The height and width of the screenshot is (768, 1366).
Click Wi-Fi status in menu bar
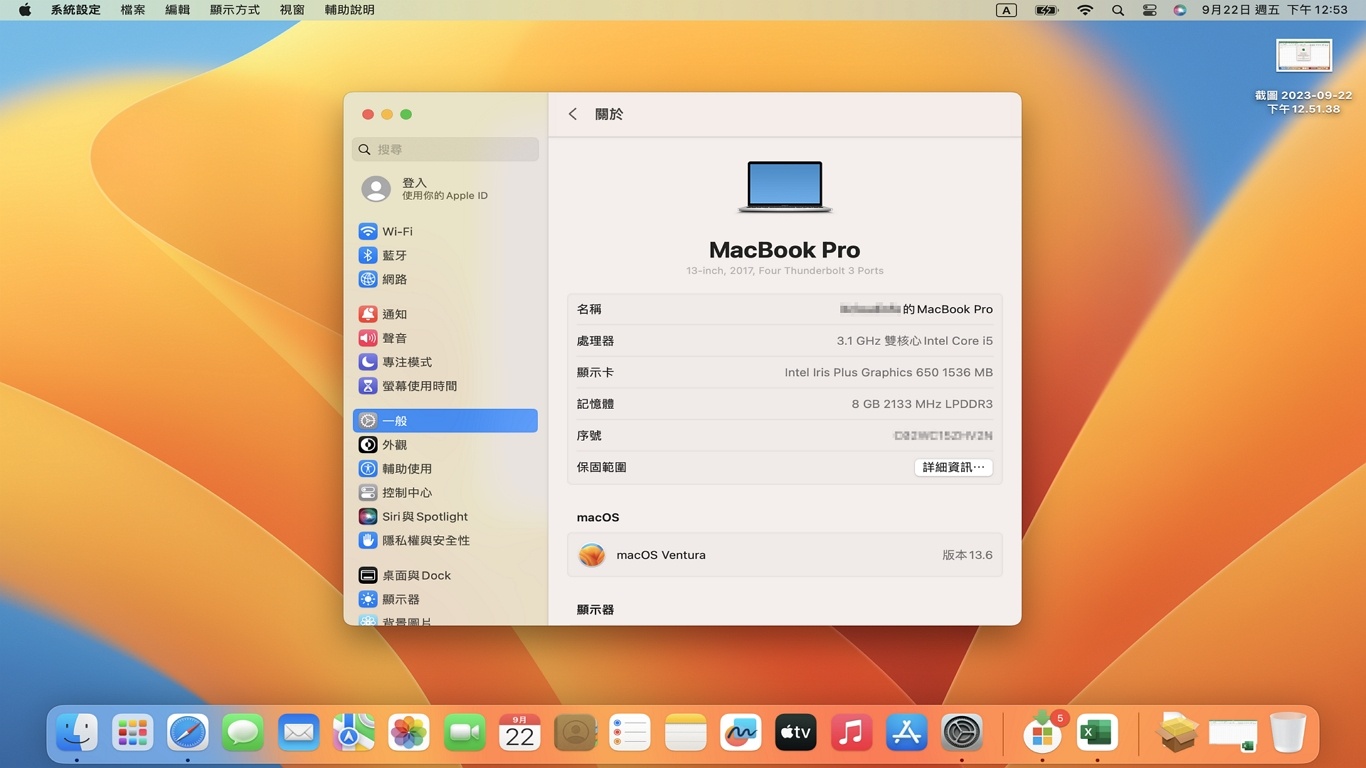(1085, 10)
